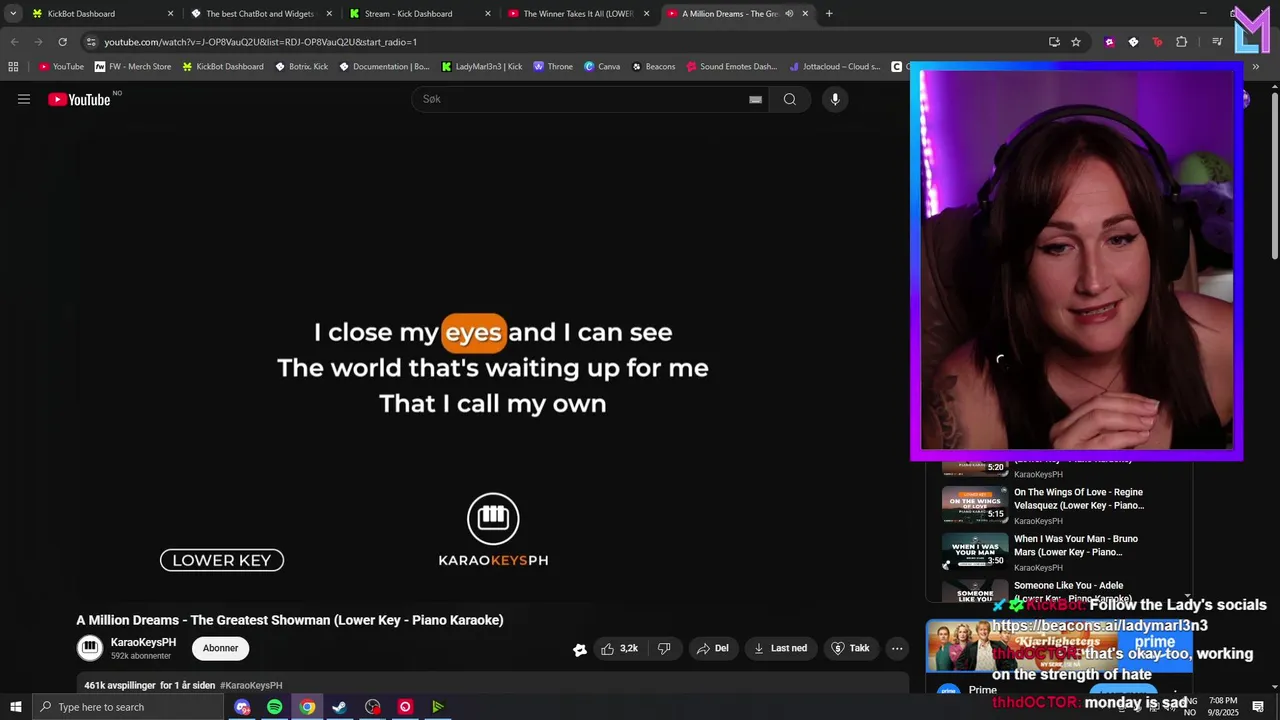Viewport: 1280px width, 720px height.
Task: Open the Sound Emotes Dashboard bookmark
Action: click(x=731, y=67)
